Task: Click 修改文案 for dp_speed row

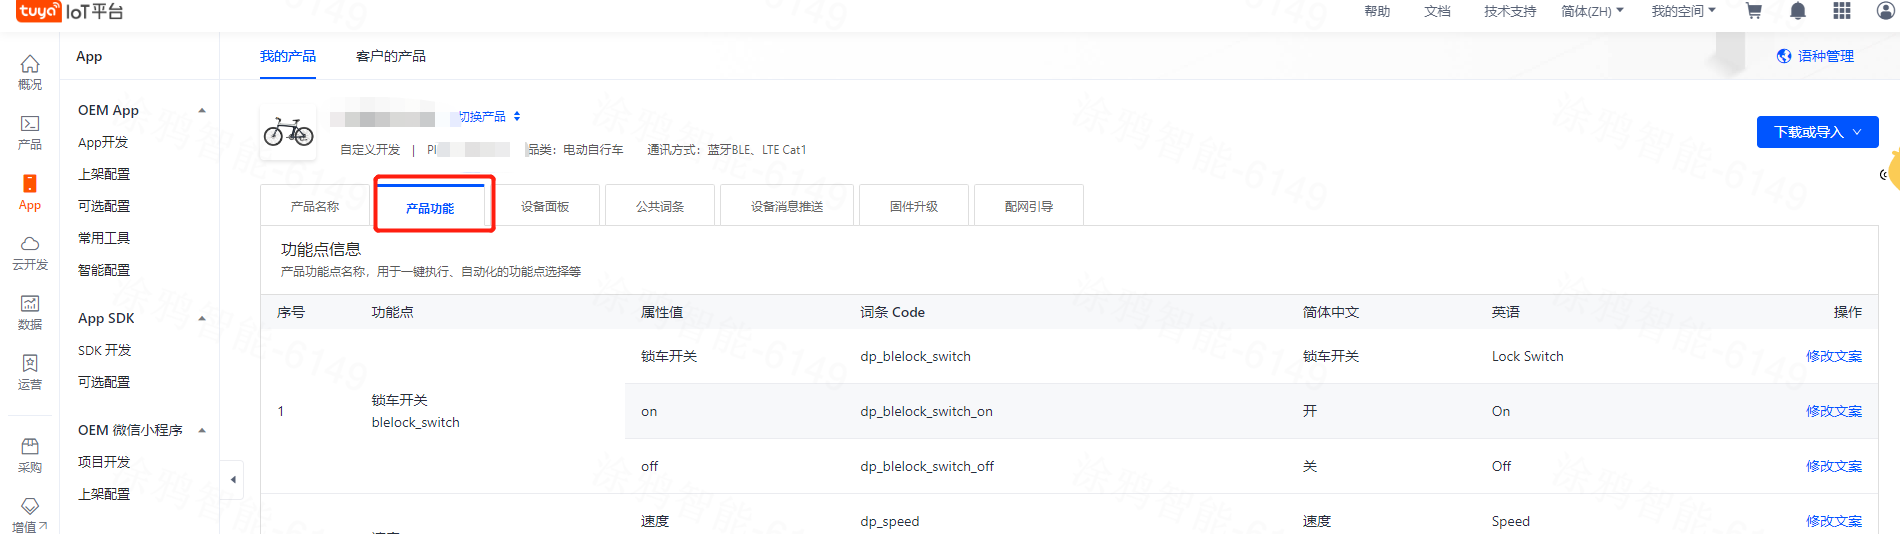Action: tap(1834, 521)
